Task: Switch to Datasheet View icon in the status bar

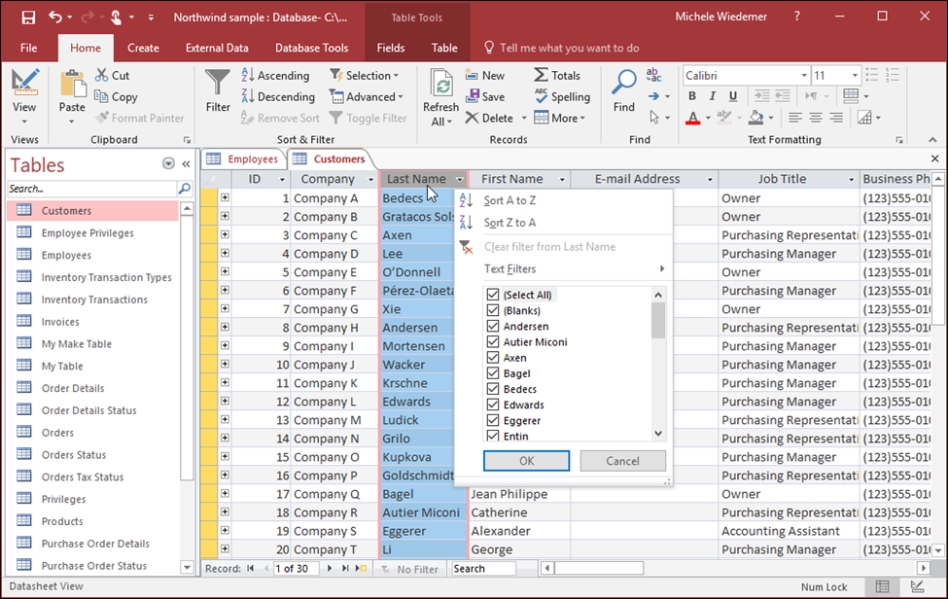Action: point(882,586)
